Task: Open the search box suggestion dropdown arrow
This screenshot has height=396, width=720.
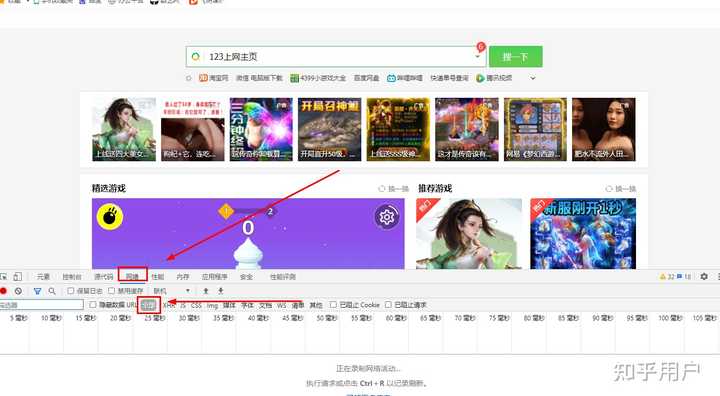Action: coord(478,57)
